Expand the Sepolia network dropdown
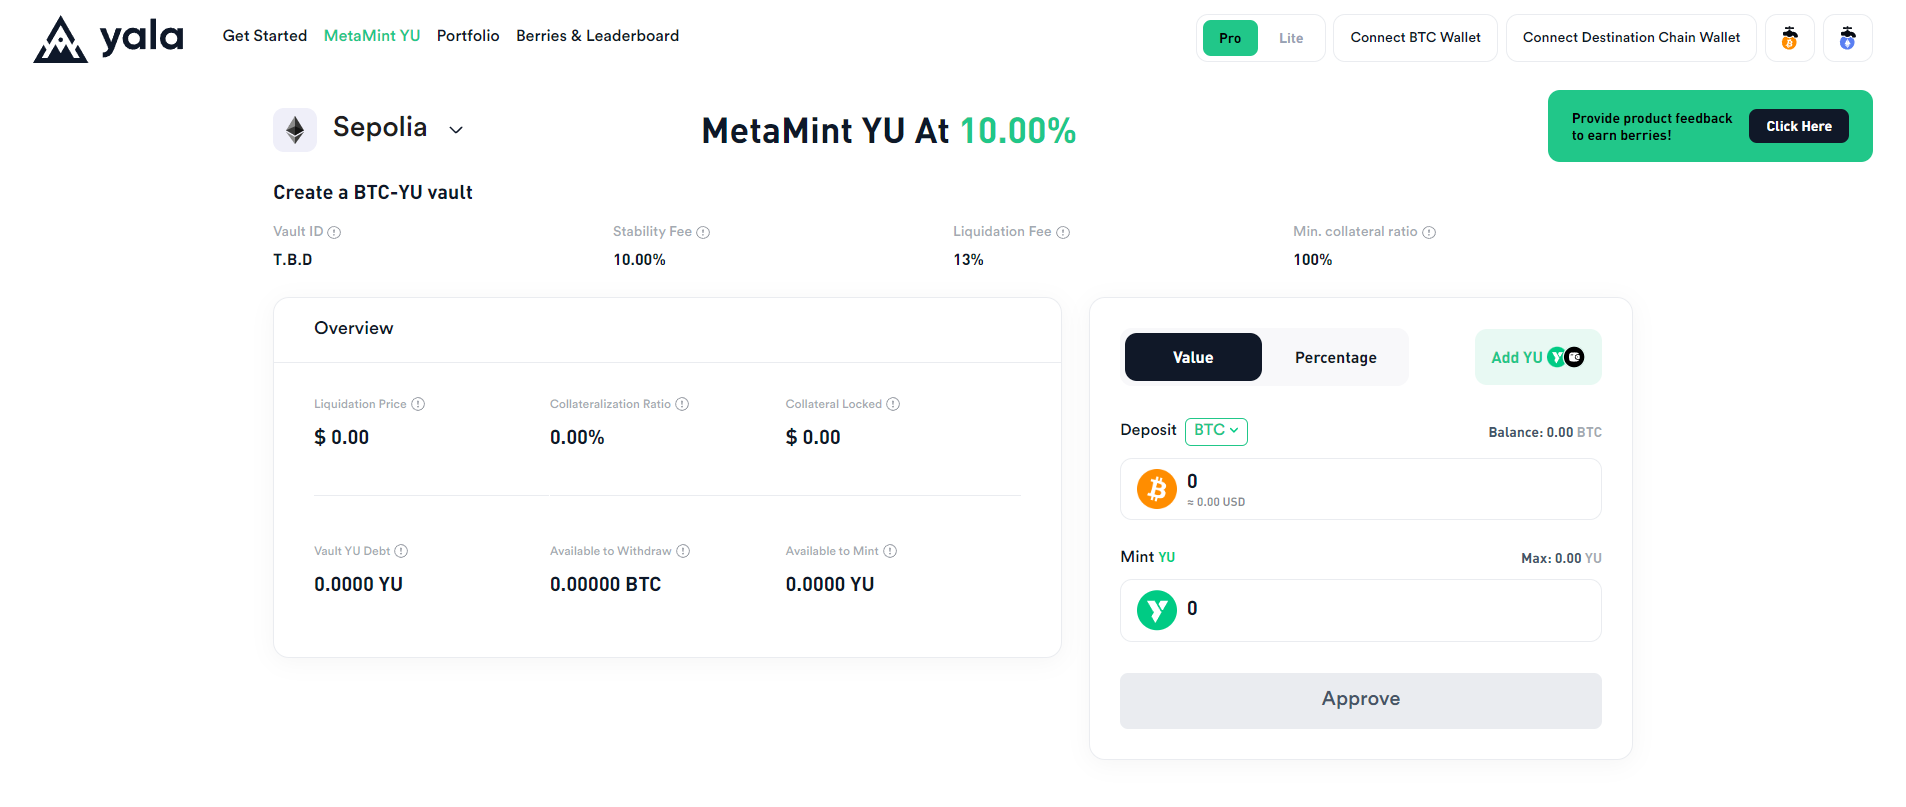 pos(456,130)
